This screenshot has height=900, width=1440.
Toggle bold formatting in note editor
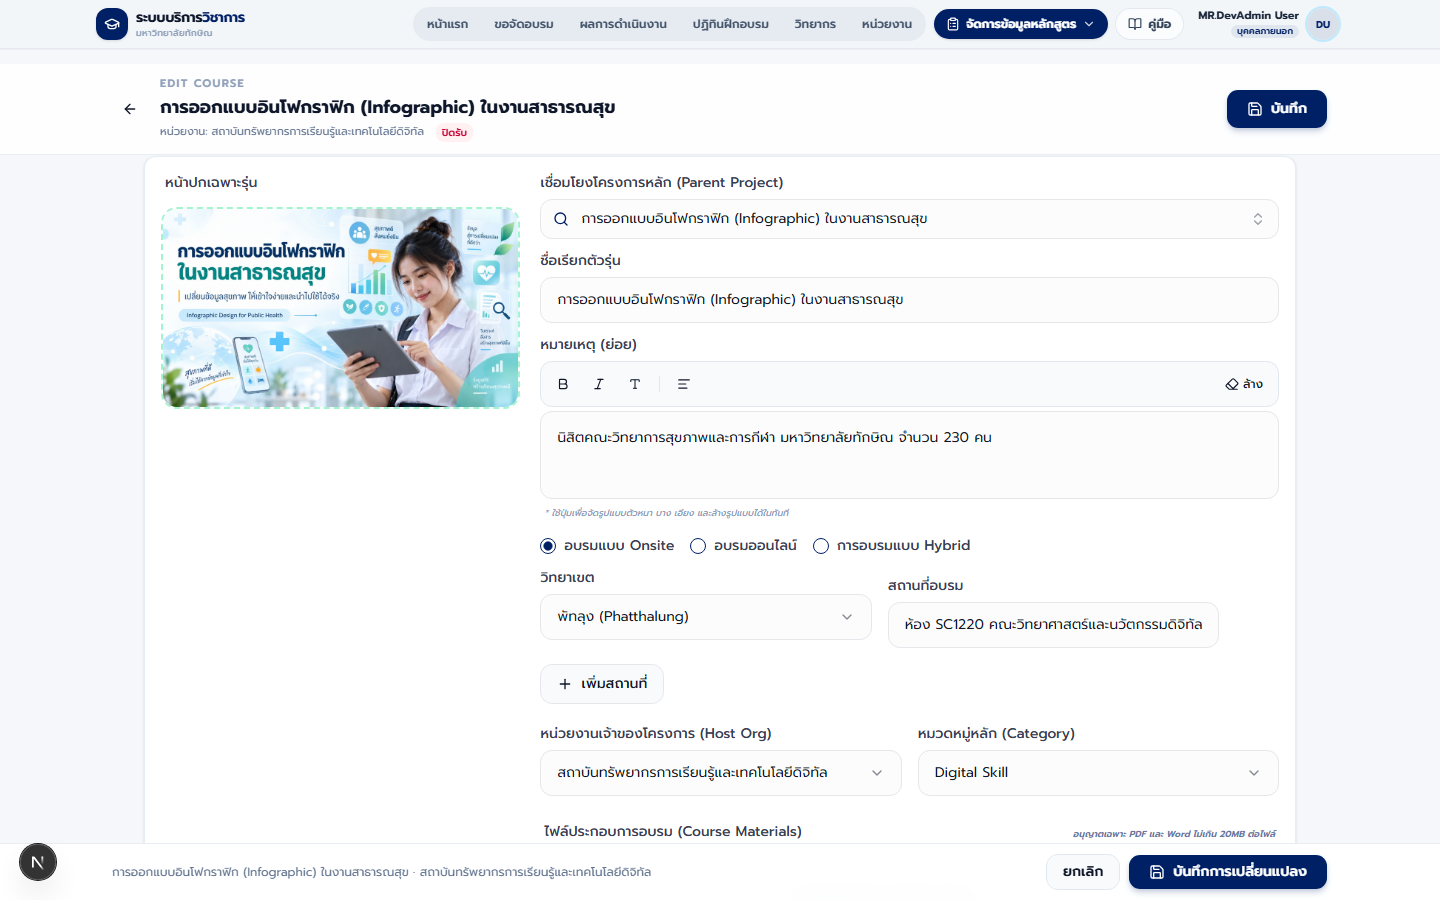click(563, 384)
